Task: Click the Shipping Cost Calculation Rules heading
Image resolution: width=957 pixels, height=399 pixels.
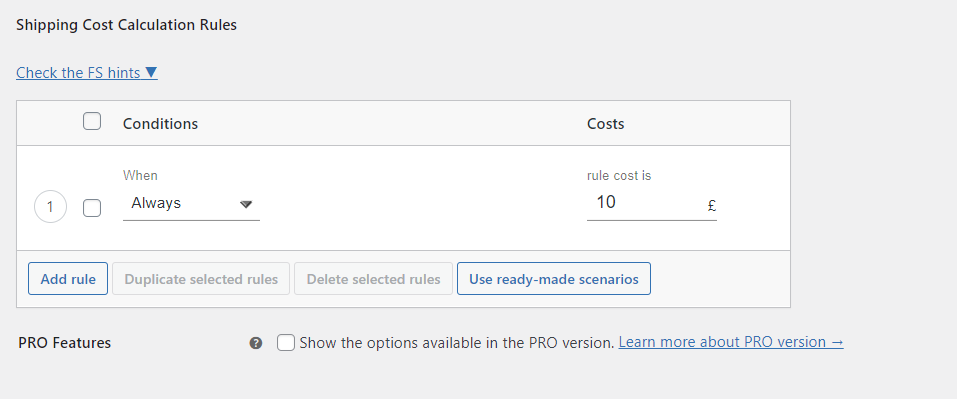Action: click(126, 25)
